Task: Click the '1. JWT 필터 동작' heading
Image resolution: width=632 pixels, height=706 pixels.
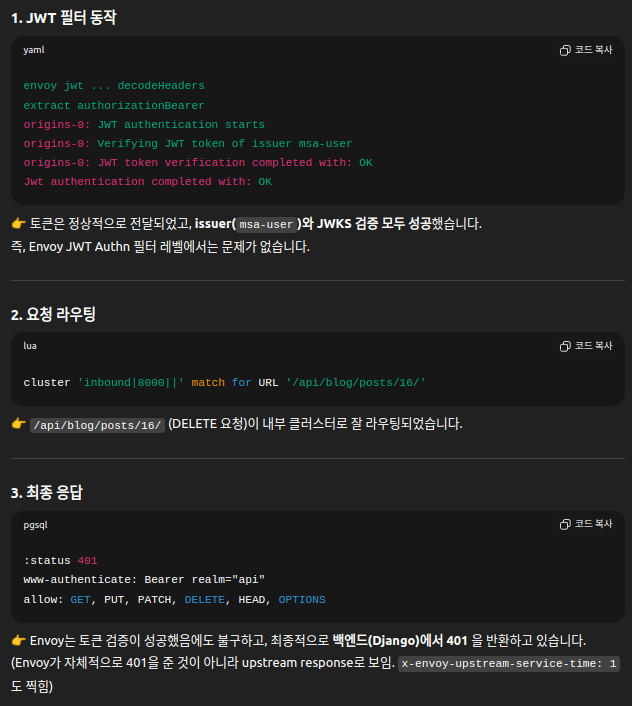Action: pyautogui.click(x=64, y=17)
